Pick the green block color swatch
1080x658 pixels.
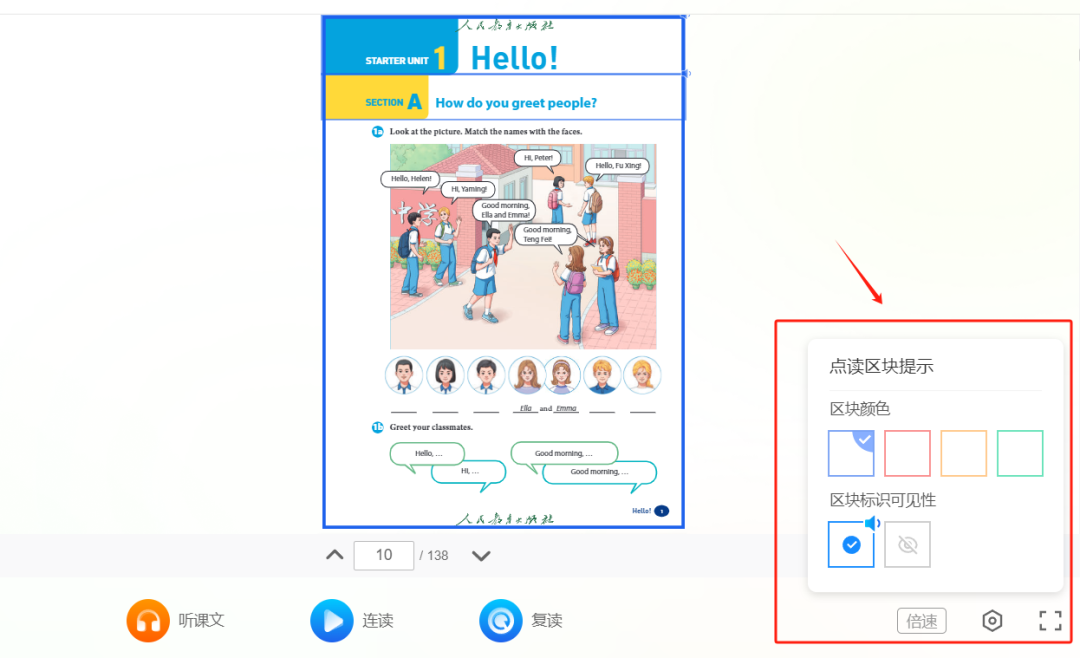coord(1020,453)
